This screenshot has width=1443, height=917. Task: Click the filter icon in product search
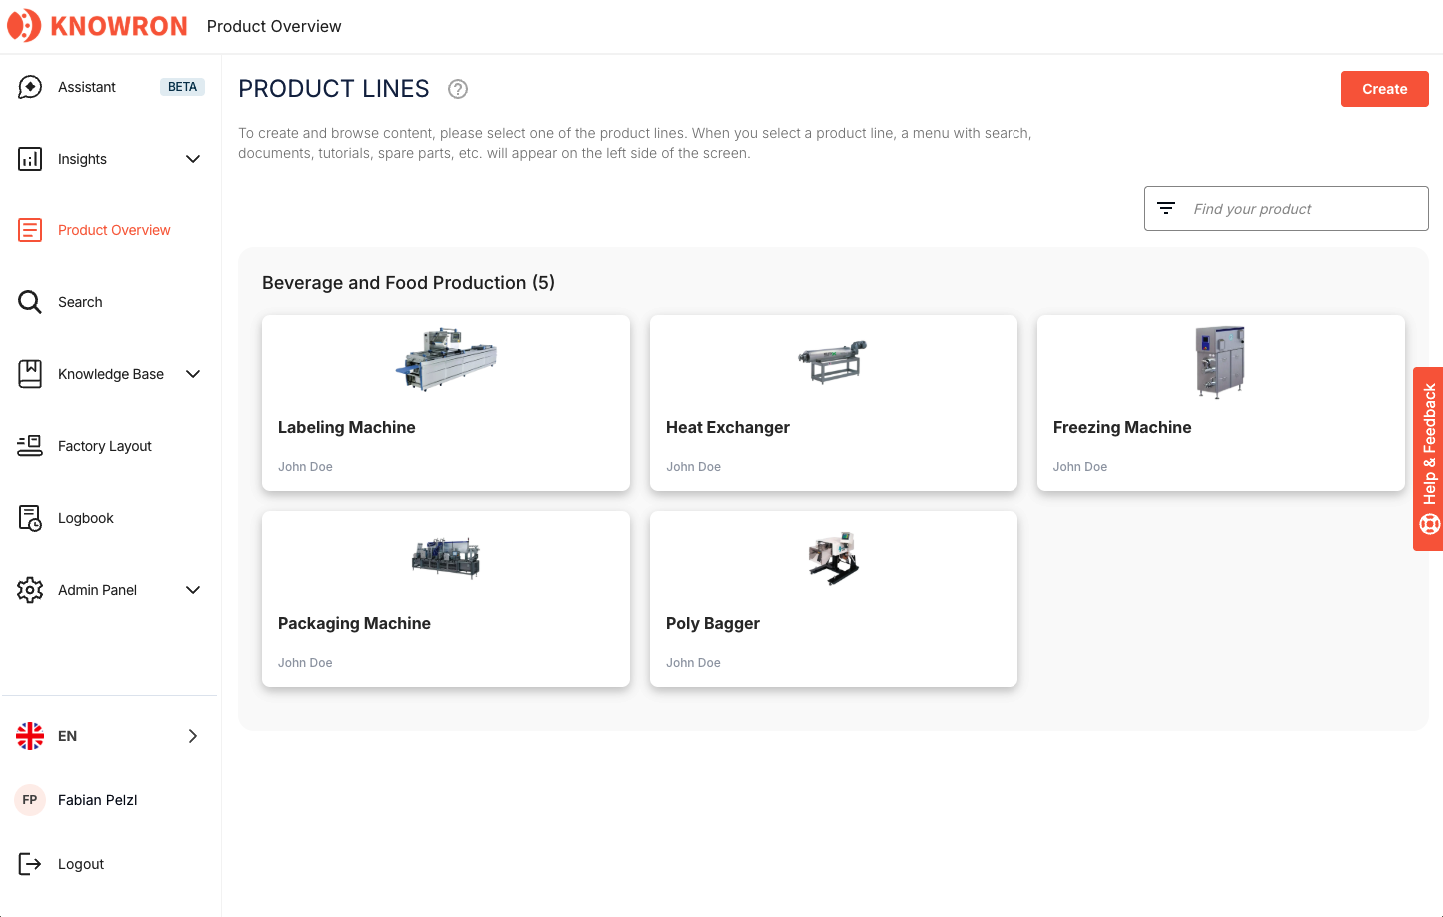point(1166,208)
